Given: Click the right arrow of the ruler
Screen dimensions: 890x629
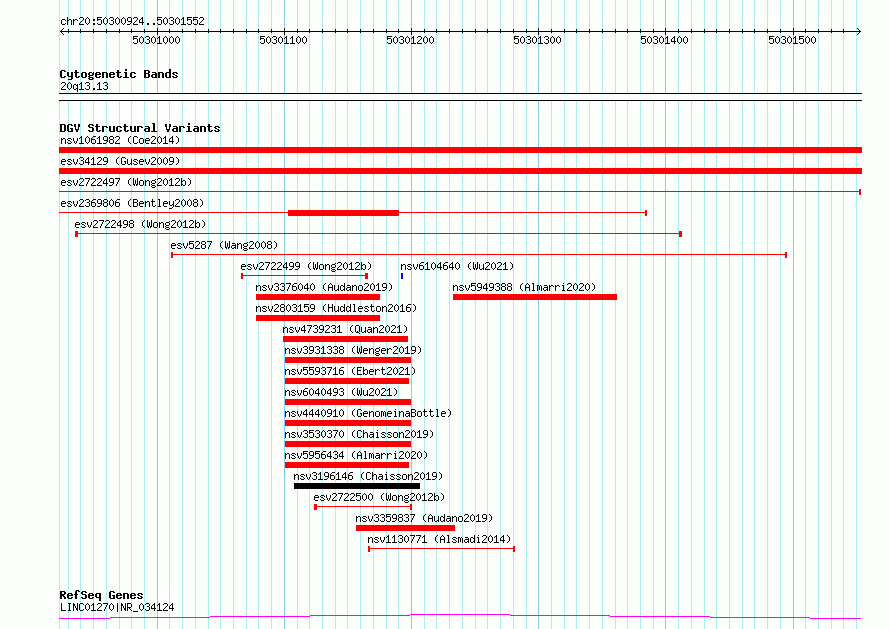Looking at the screenshot, I should pyautogui.click(x=858, y=31).
